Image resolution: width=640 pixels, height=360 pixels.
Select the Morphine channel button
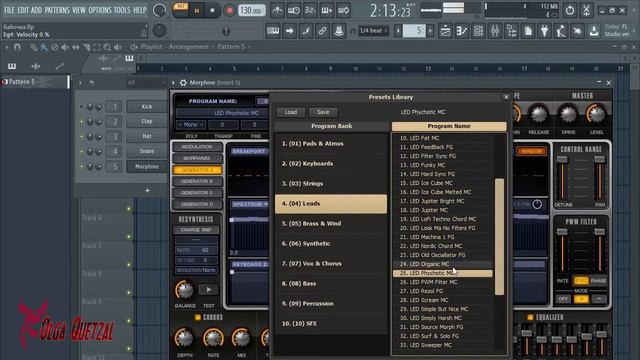pyautogui.click(x=147, y=167)
